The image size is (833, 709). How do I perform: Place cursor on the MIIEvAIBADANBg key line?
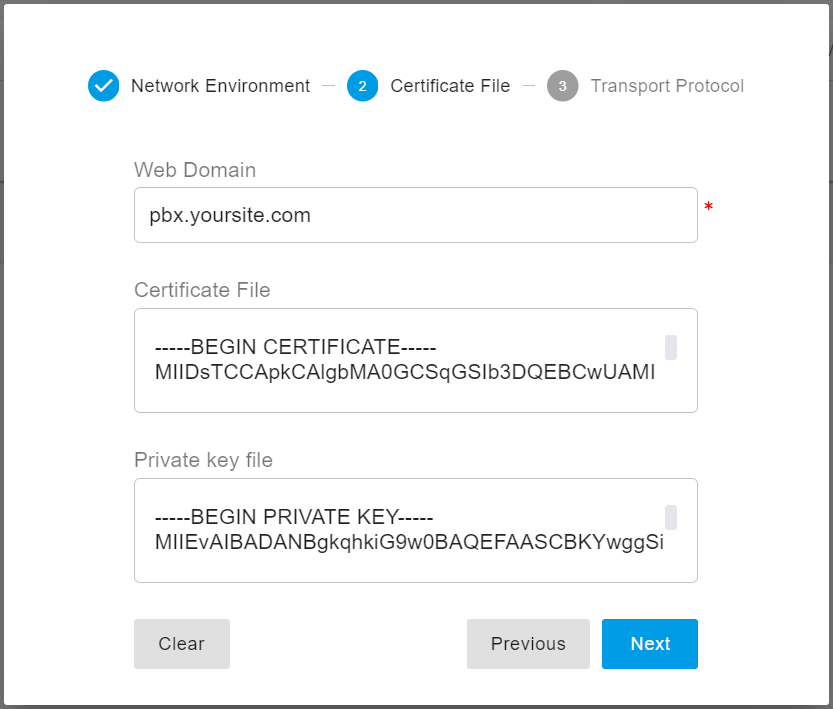click(409, 543)
